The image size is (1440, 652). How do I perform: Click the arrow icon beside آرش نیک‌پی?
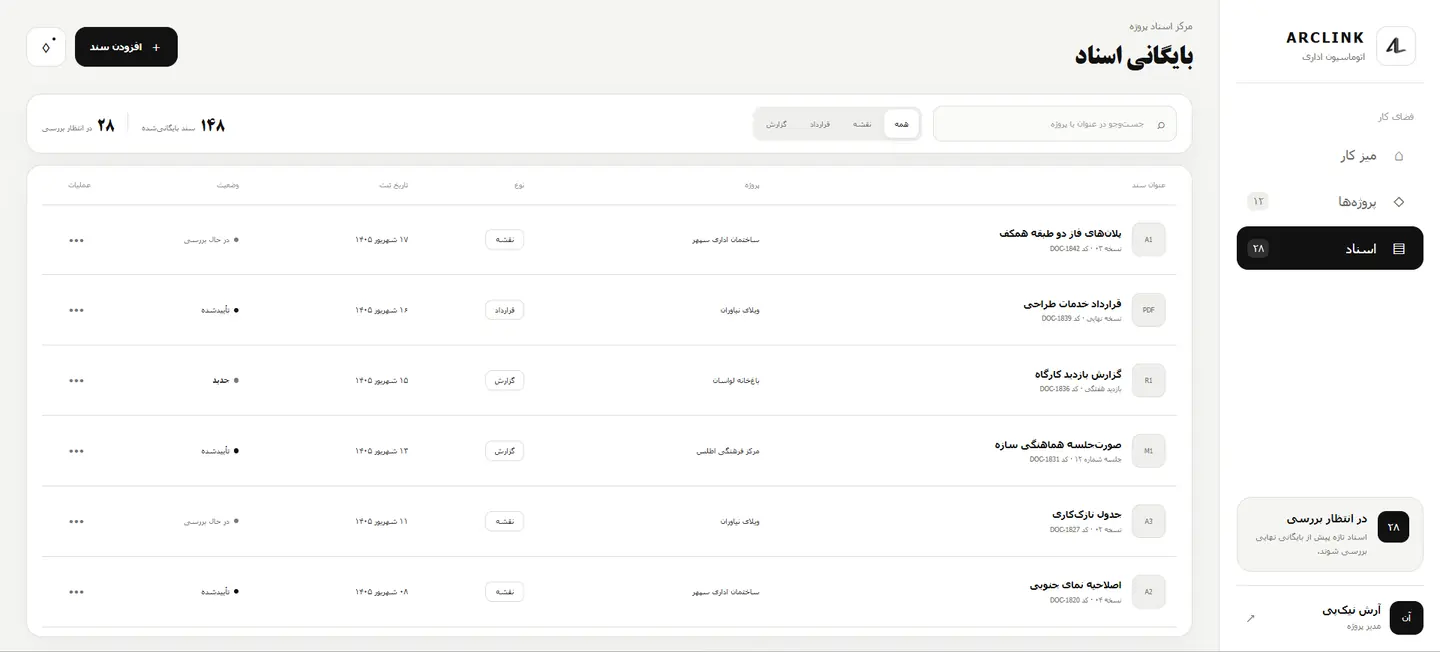click(x=1250, y=618)
